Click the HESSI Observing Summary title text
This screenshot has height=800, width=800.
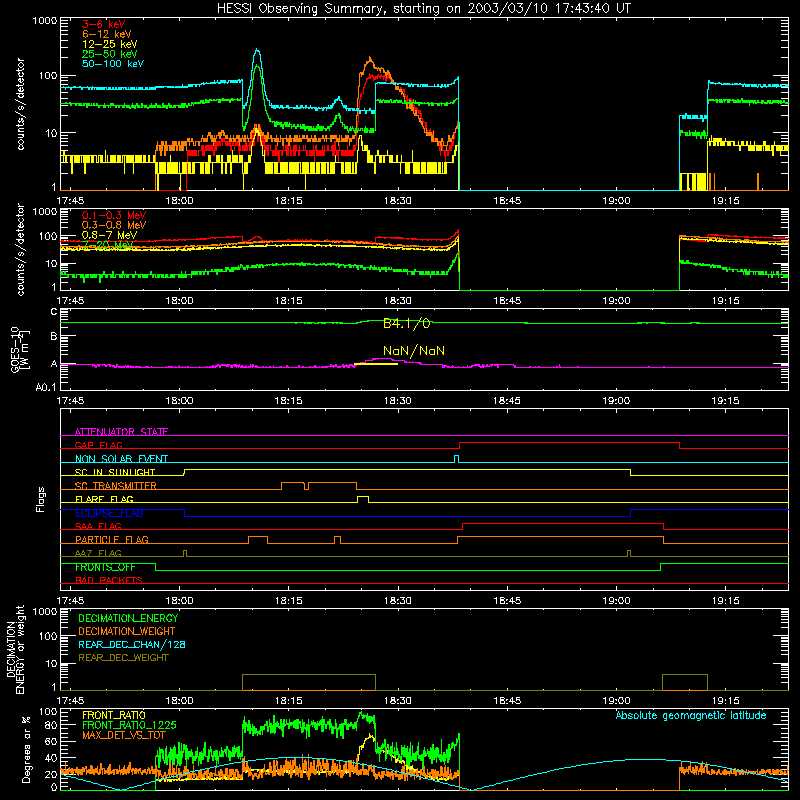click(423, 9)
